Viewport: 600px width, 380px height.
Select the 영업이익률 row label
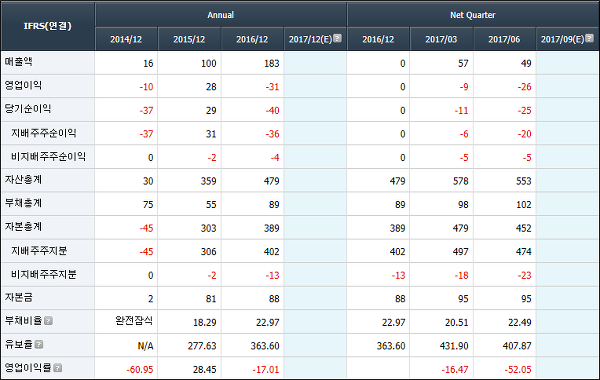coord(28,368)
